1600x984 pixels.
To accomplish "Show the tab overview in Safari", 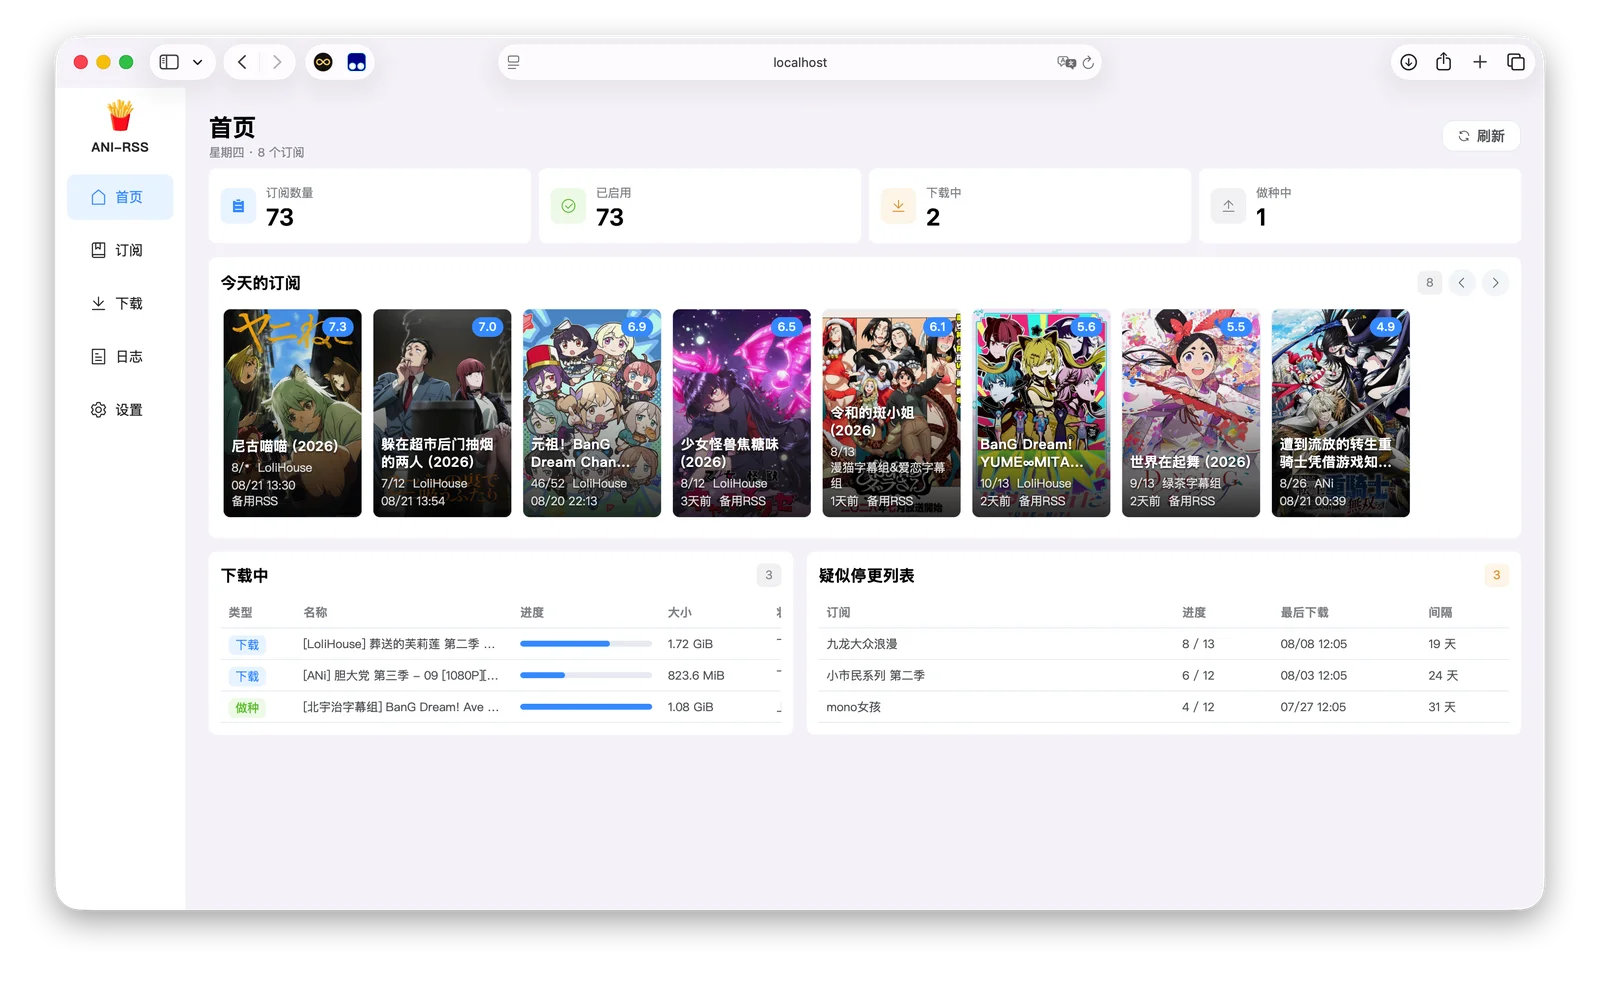I will 1516,62.
